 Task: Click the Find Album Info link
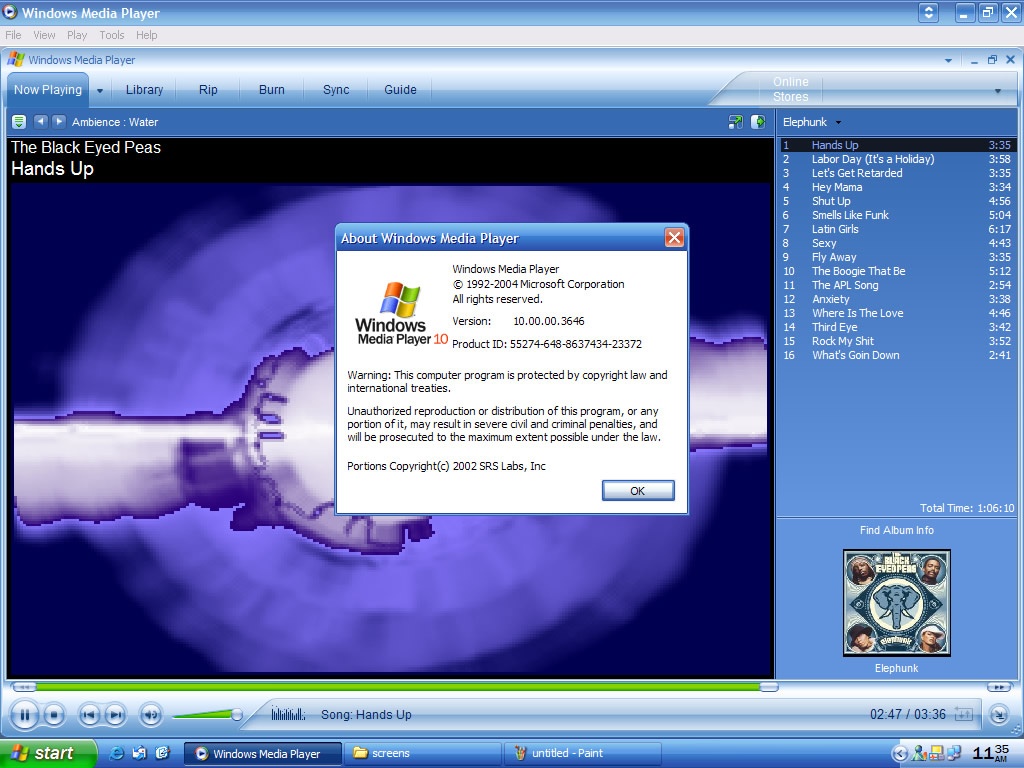click(895, 530)
